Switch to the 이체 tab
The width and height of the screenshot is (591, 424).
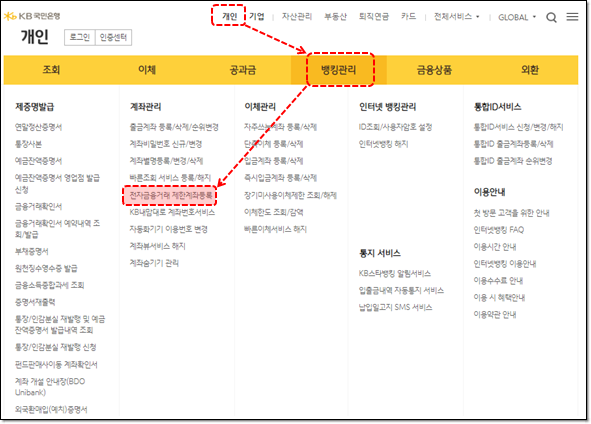click(x=147, y=70)
